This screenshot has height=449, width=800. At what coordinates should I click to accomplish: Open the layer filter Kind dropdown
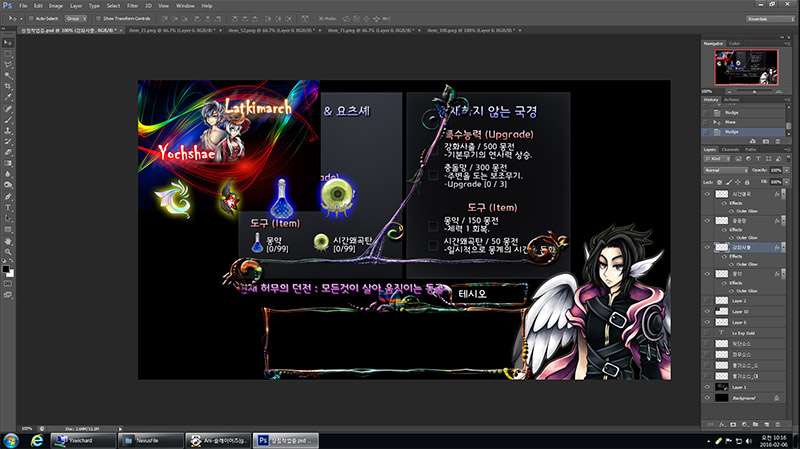(718, 159)
